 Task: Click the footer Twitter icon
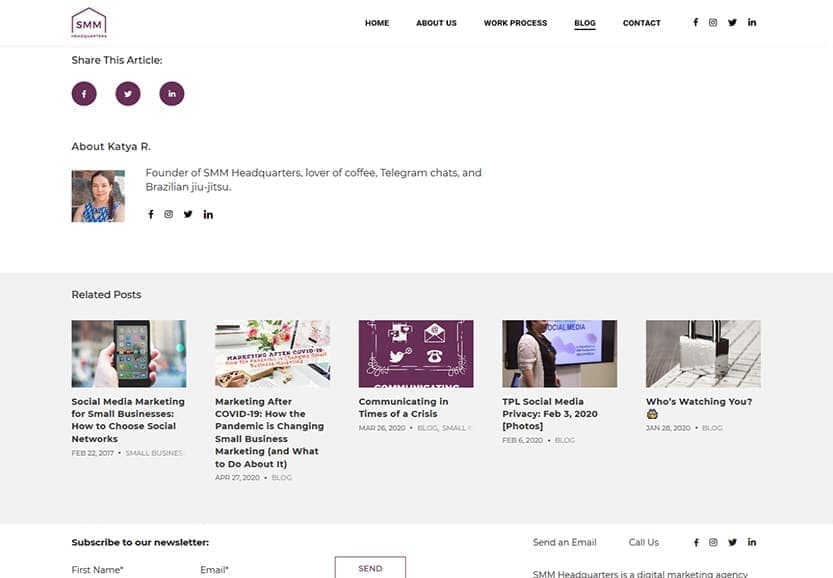point(732,542)
